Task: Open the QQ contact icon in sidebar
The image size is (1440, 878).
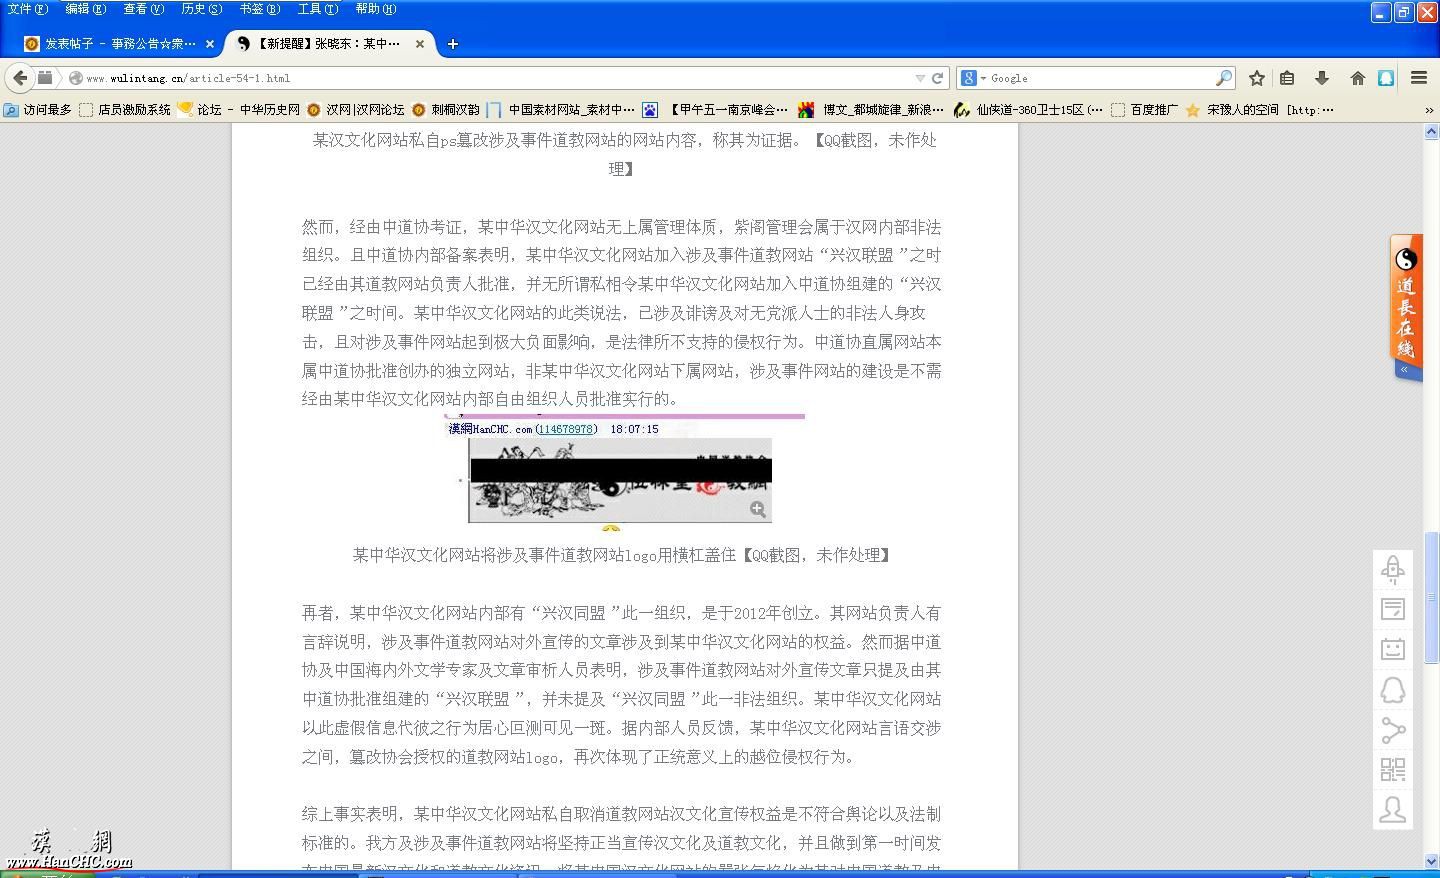Action: click(1393, 689)
